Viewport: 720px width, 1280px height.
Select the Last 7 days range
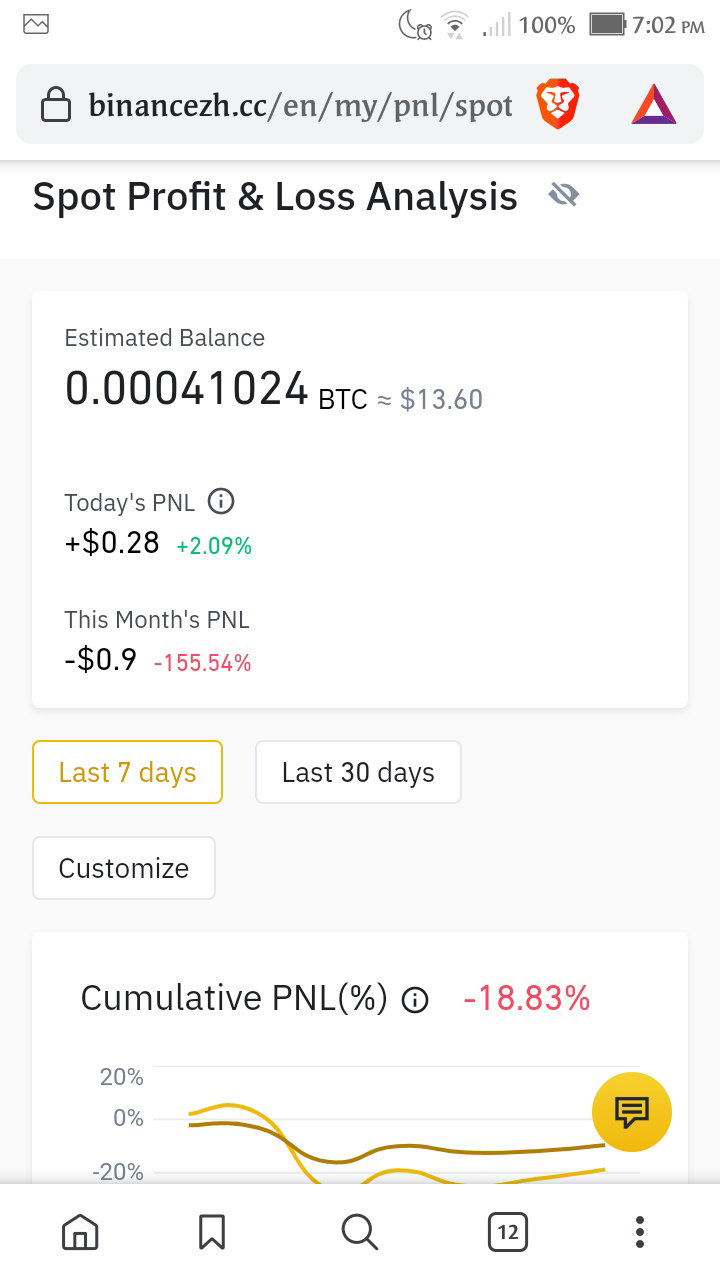pyautogui.click(x=127, y=772)
